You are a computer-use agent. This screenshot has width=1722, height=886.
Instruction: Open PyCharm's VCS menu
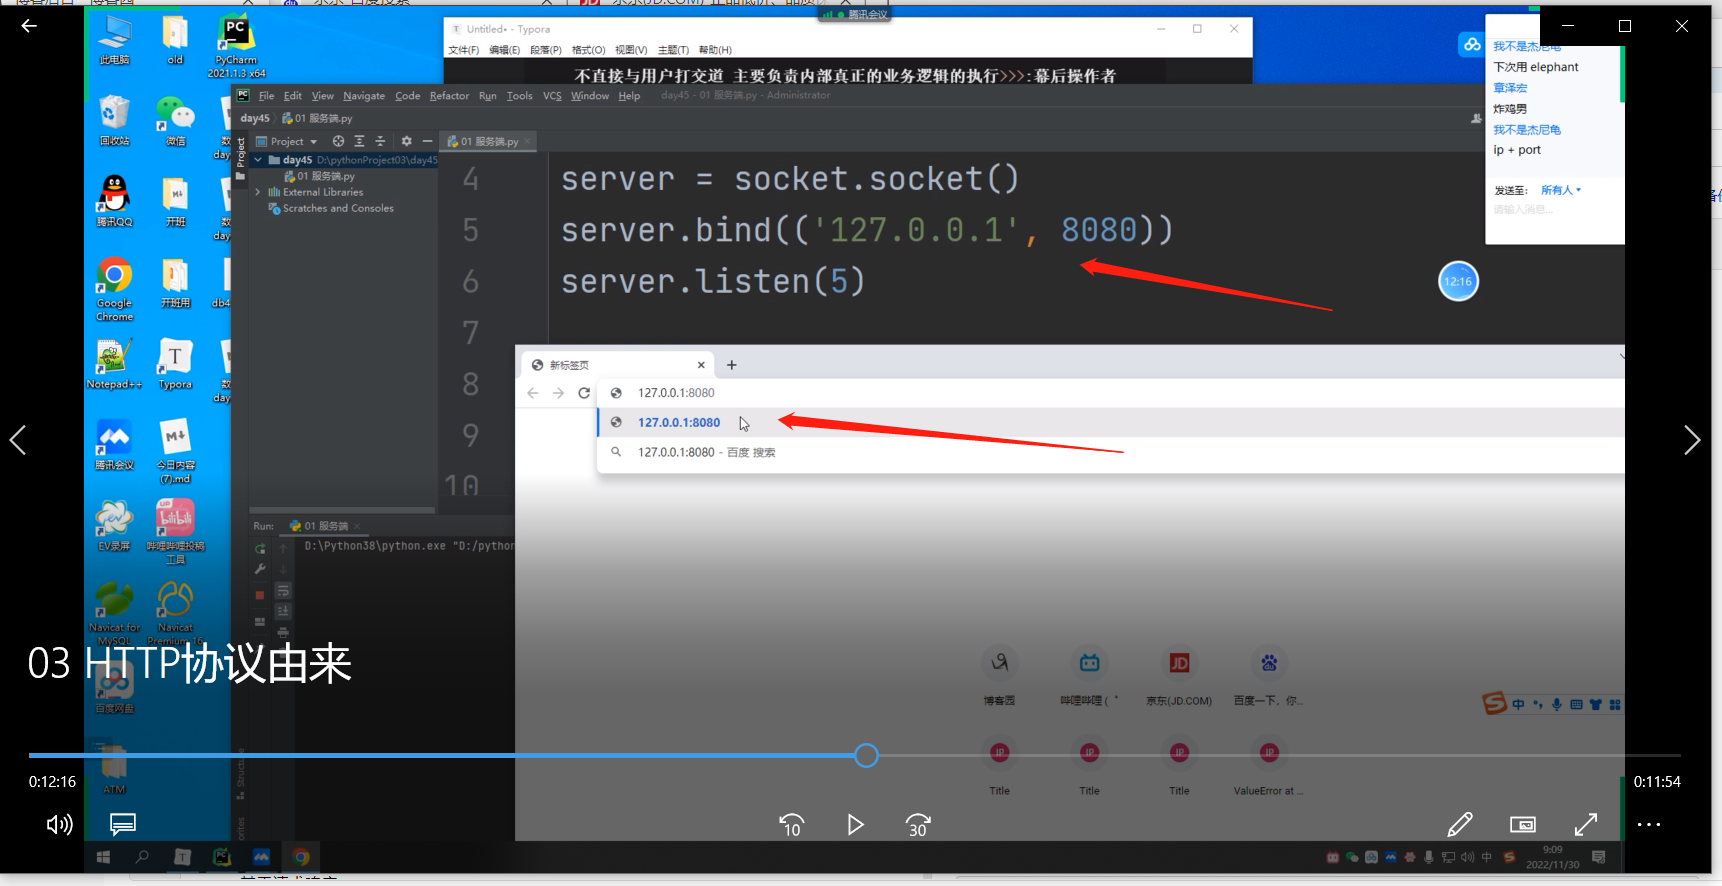click(552, 96)
